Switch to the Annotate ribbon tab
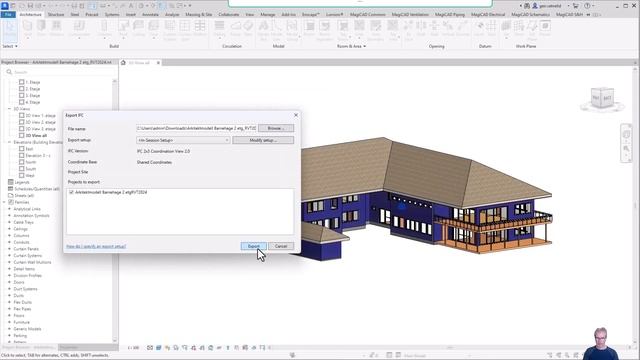Image resolution: width=640 pixels, height=360 pixels. click(x=150, y=15)
